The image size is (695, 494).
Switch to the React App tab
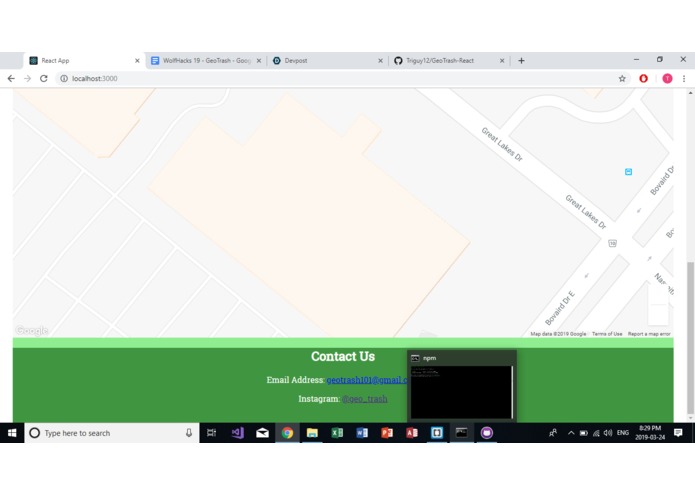(84, 61)
